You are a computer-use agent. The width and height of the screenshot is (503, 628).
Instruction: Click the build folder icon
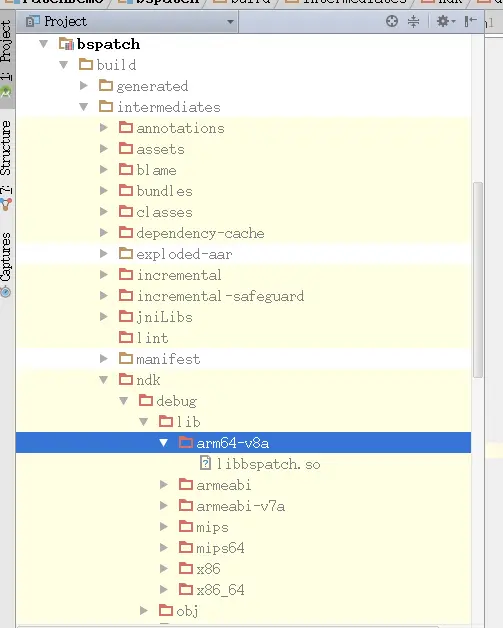coord(86,64)
